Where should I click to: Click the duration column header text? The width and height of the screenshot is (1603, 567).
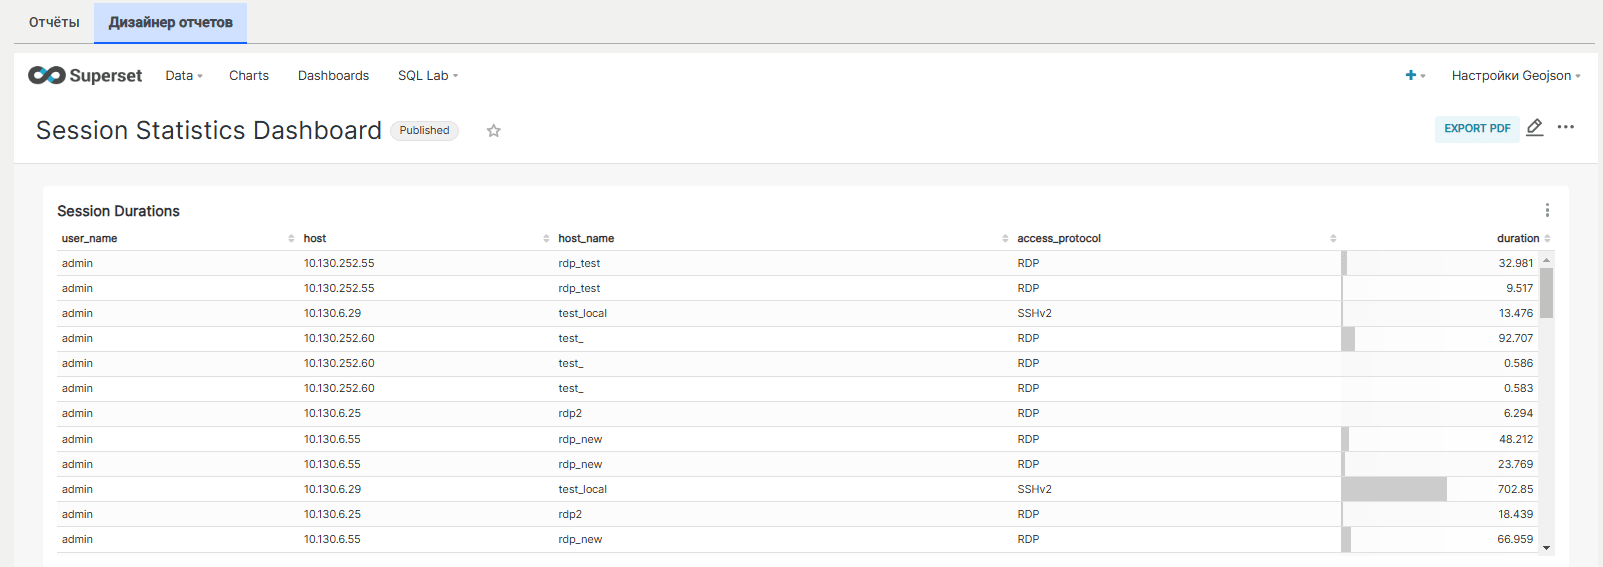point(1518,238)
